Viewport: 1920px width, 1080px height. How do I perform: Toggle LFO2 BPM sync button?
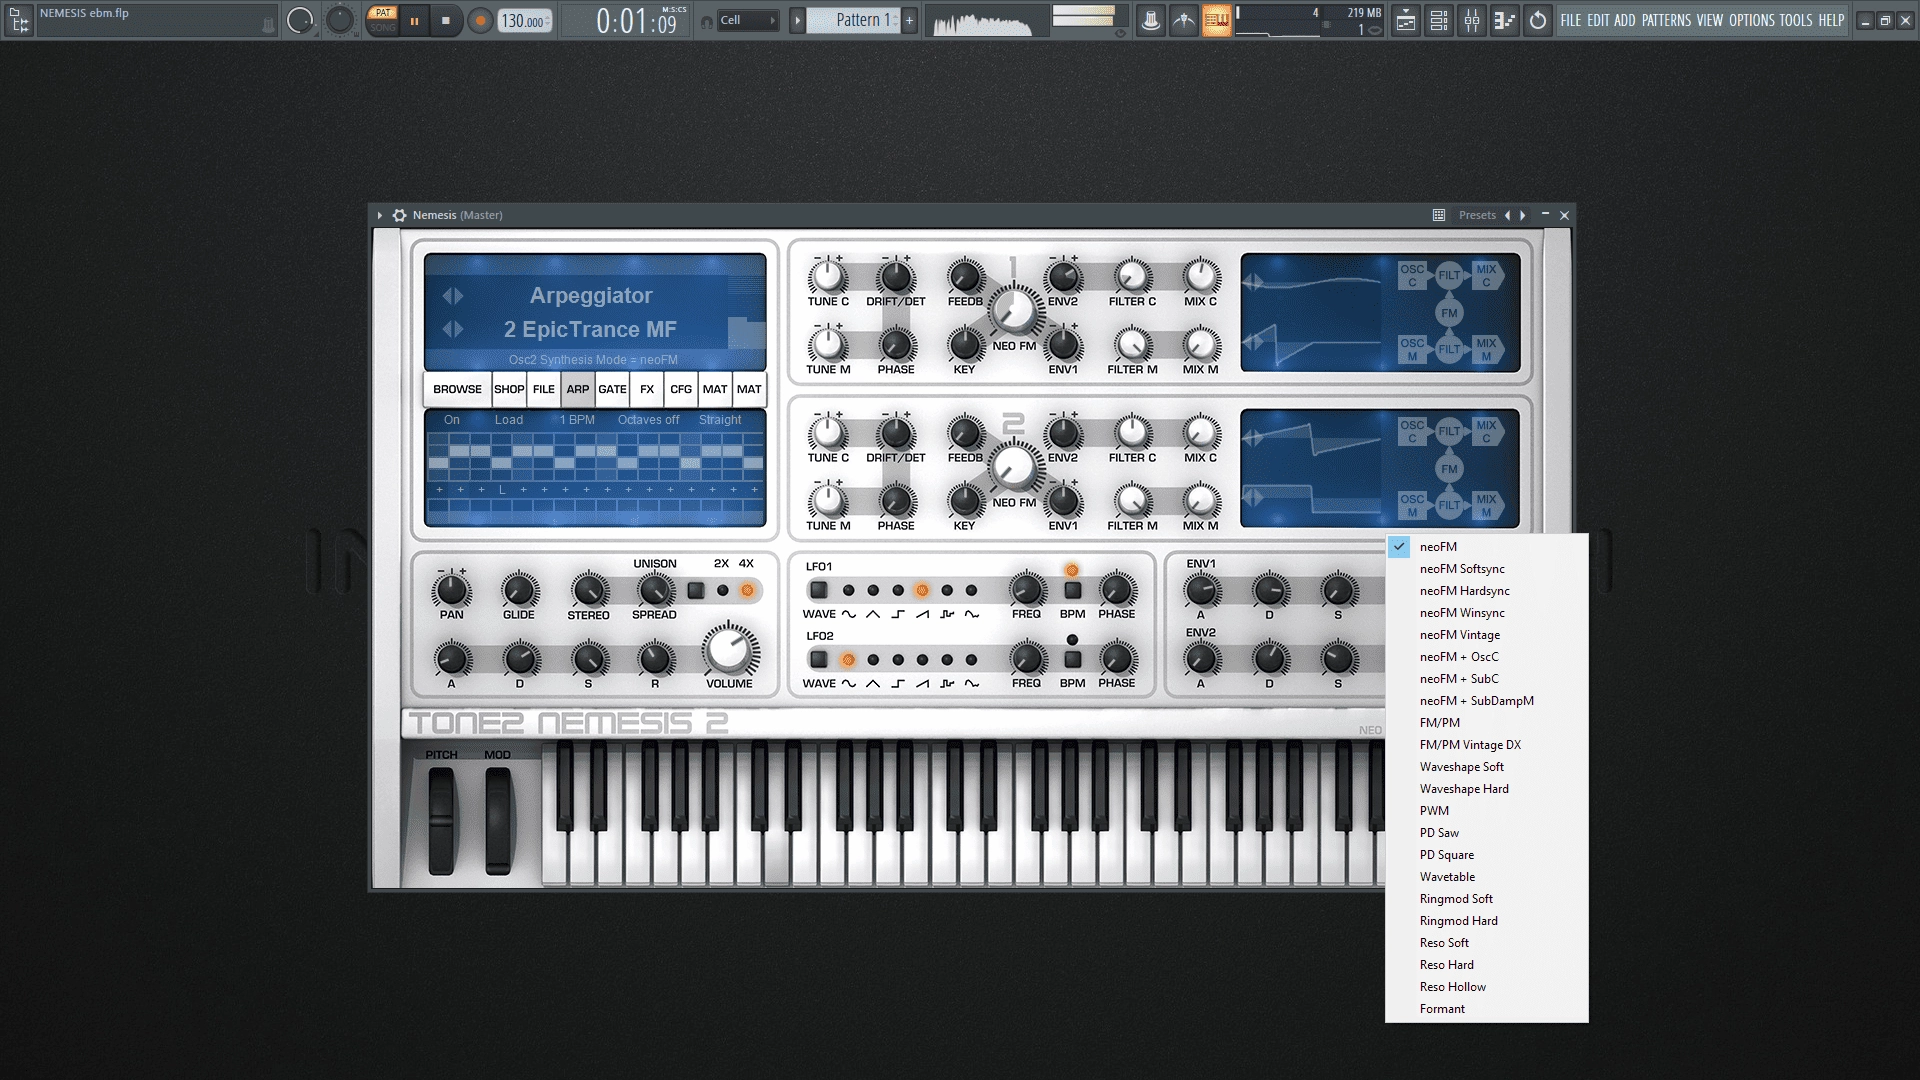tap(1072, 659)
